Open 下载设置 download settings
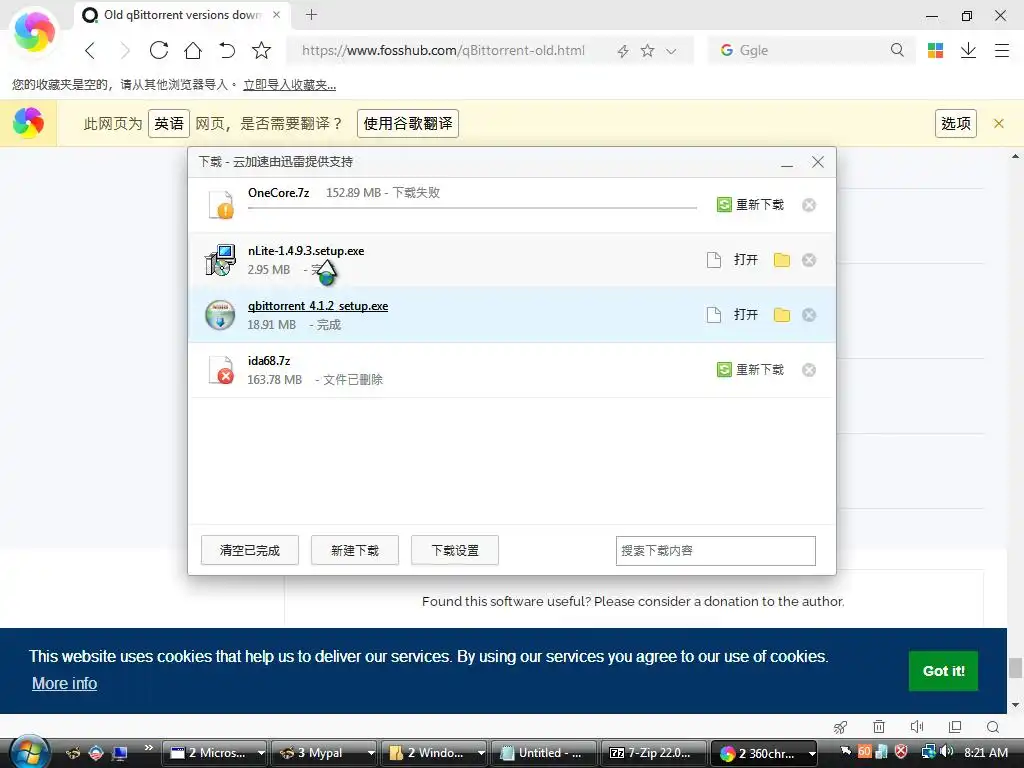The height and width of the screenshot is (768, 1024). pos(455,551)
